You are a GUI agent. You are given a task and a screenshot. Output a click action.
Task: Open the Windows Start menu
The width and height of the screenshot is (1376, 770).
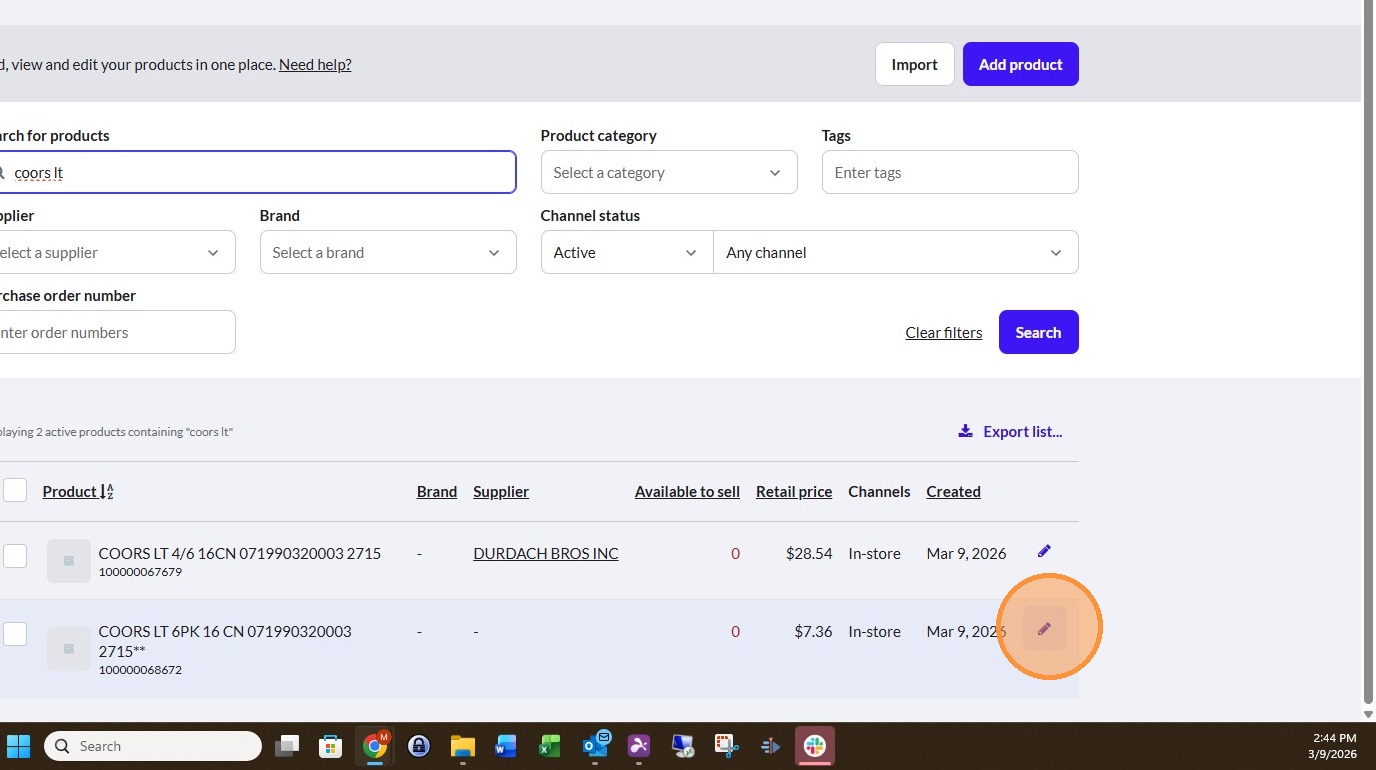point(19,746)
